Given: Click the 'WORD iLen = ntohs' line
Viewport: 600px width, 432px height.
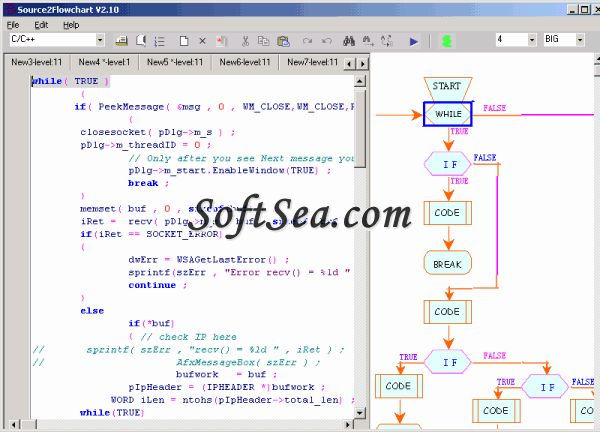Looking at the screenshot, I should (x=233, y=400).
